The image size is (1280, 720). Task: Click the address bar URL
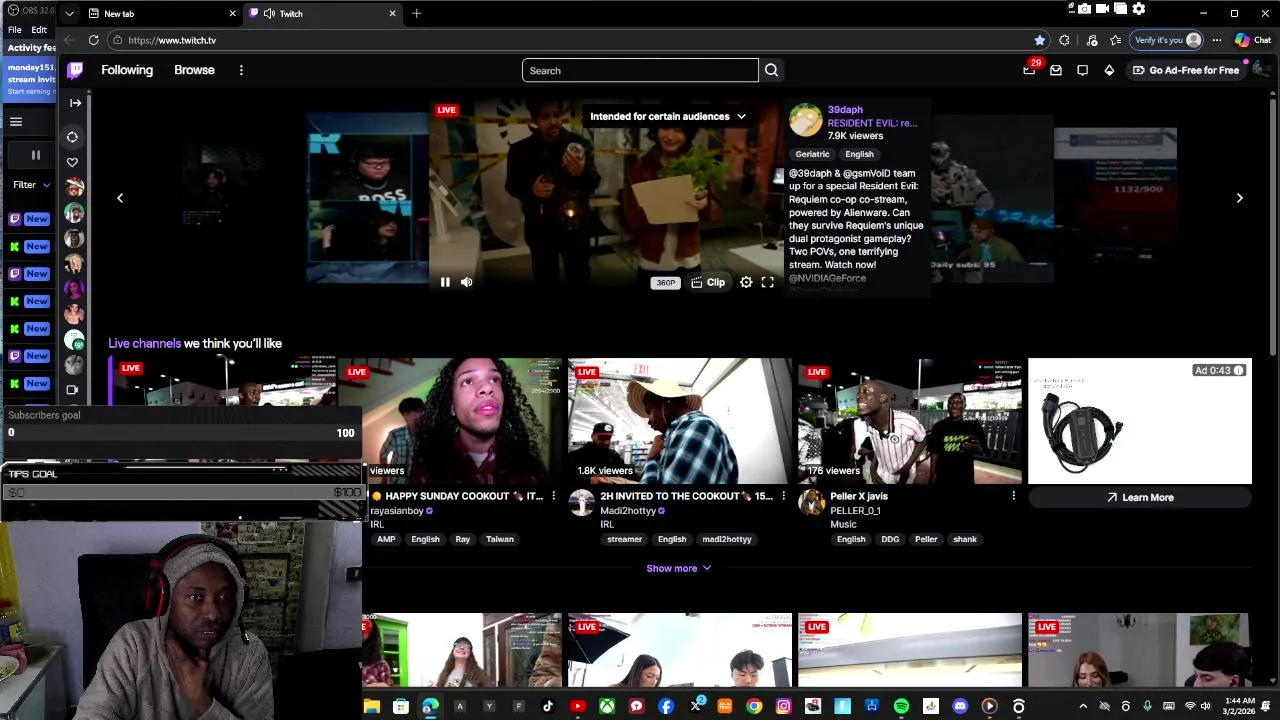(172, 40)
